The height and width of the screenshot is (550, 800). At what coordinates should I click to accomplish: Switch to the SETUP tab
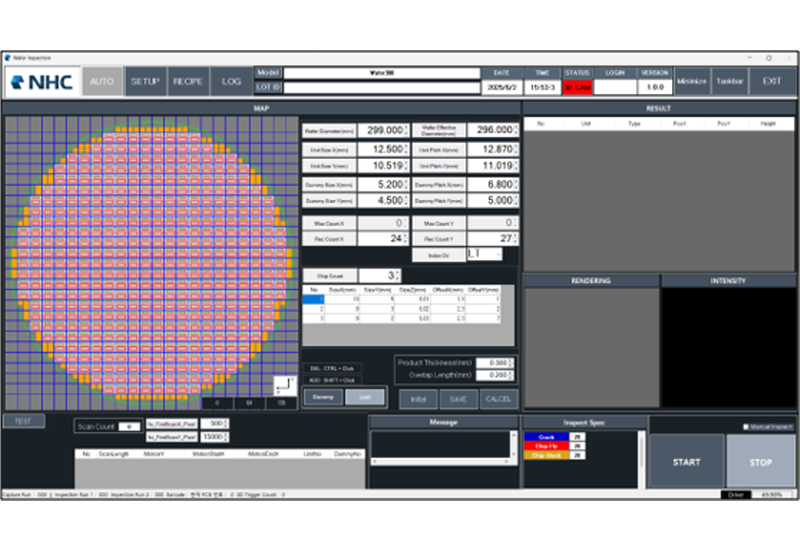click(146, 81)
